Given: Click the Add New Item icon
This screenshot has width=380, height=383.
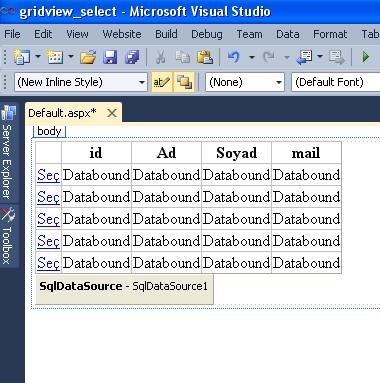Looking at the screenshot, I should [55, 57].
